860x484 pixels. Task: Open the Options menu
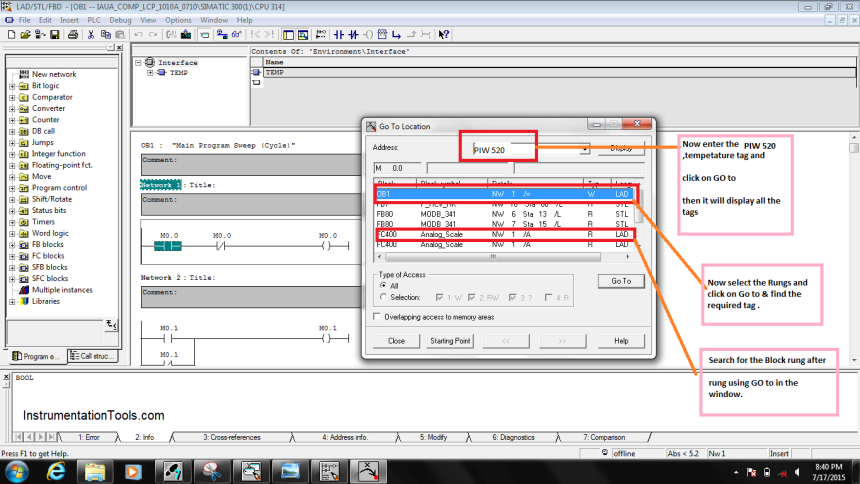178,20
